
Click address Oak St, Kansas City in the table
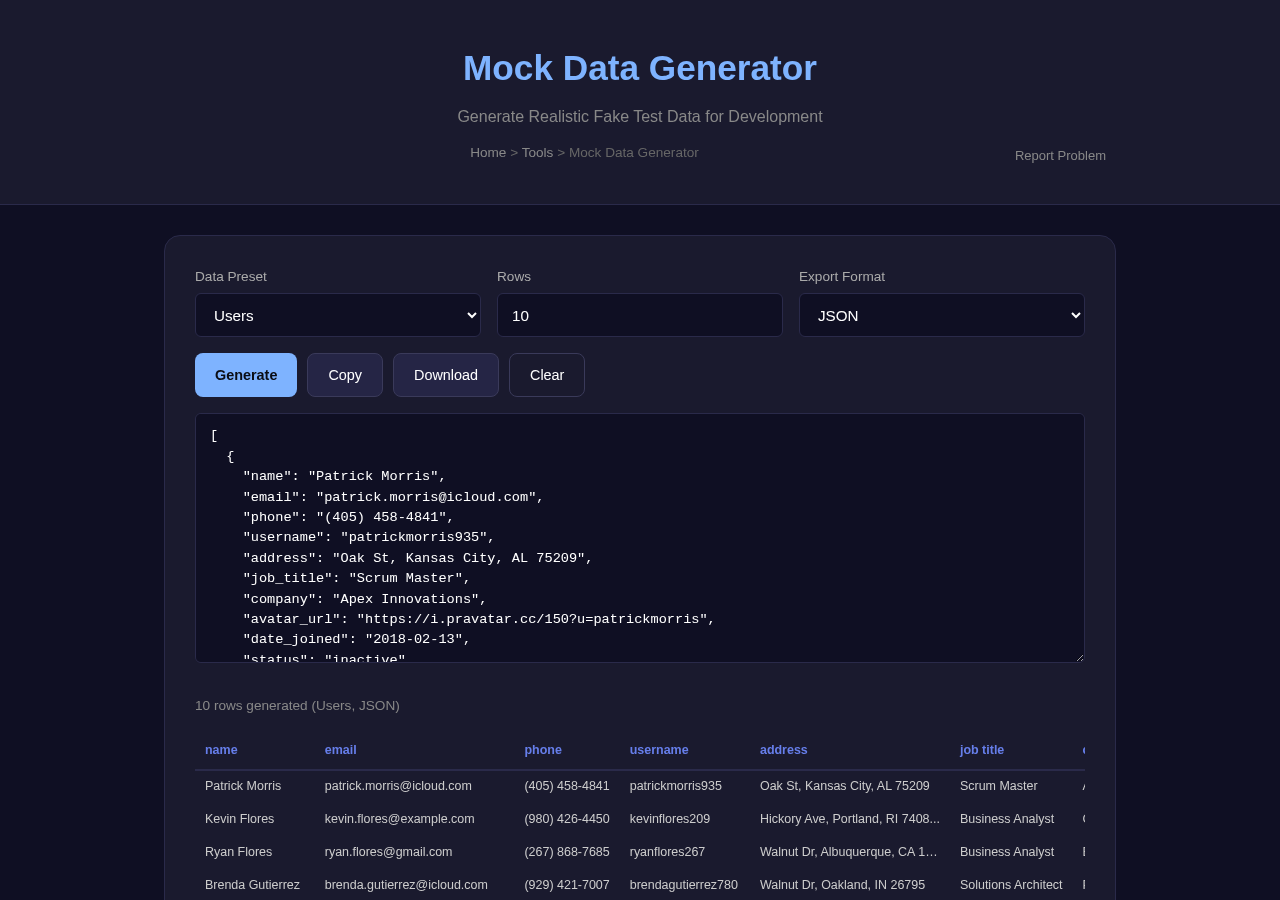845,786
